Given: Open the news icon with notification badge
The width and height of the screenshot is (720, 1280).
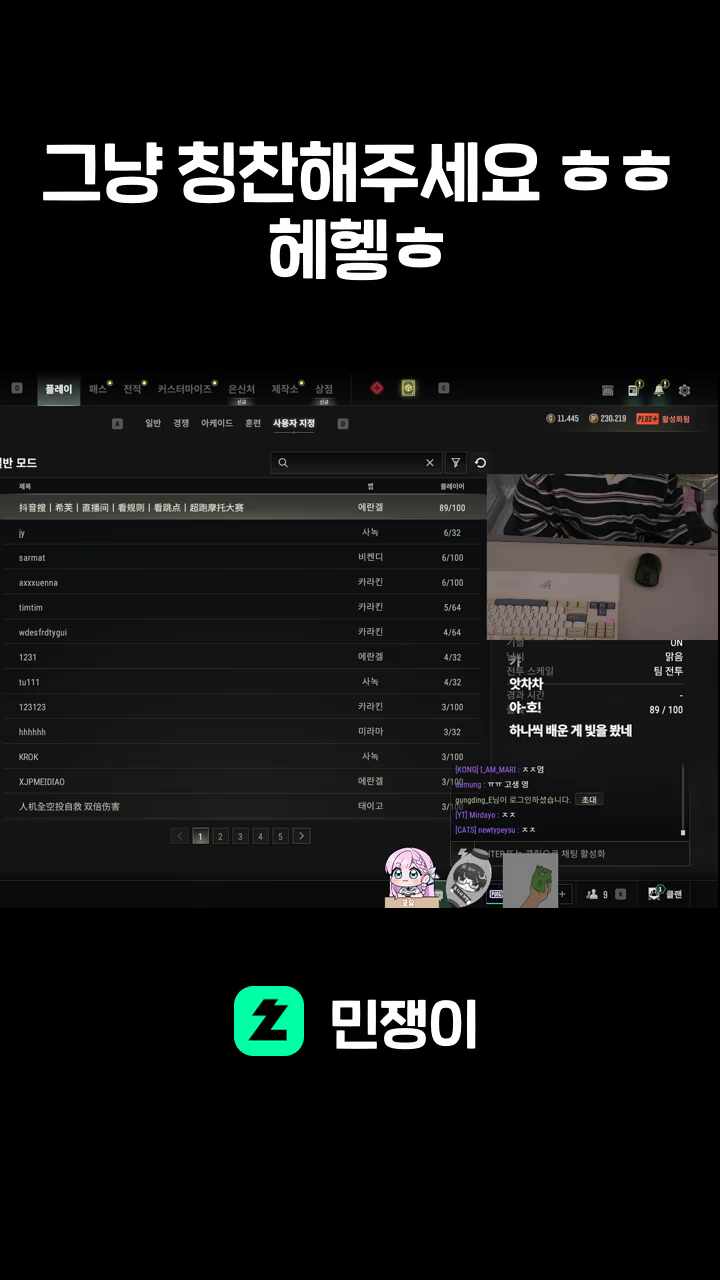Looking at the screenshot, I should (x=633, y=389).
